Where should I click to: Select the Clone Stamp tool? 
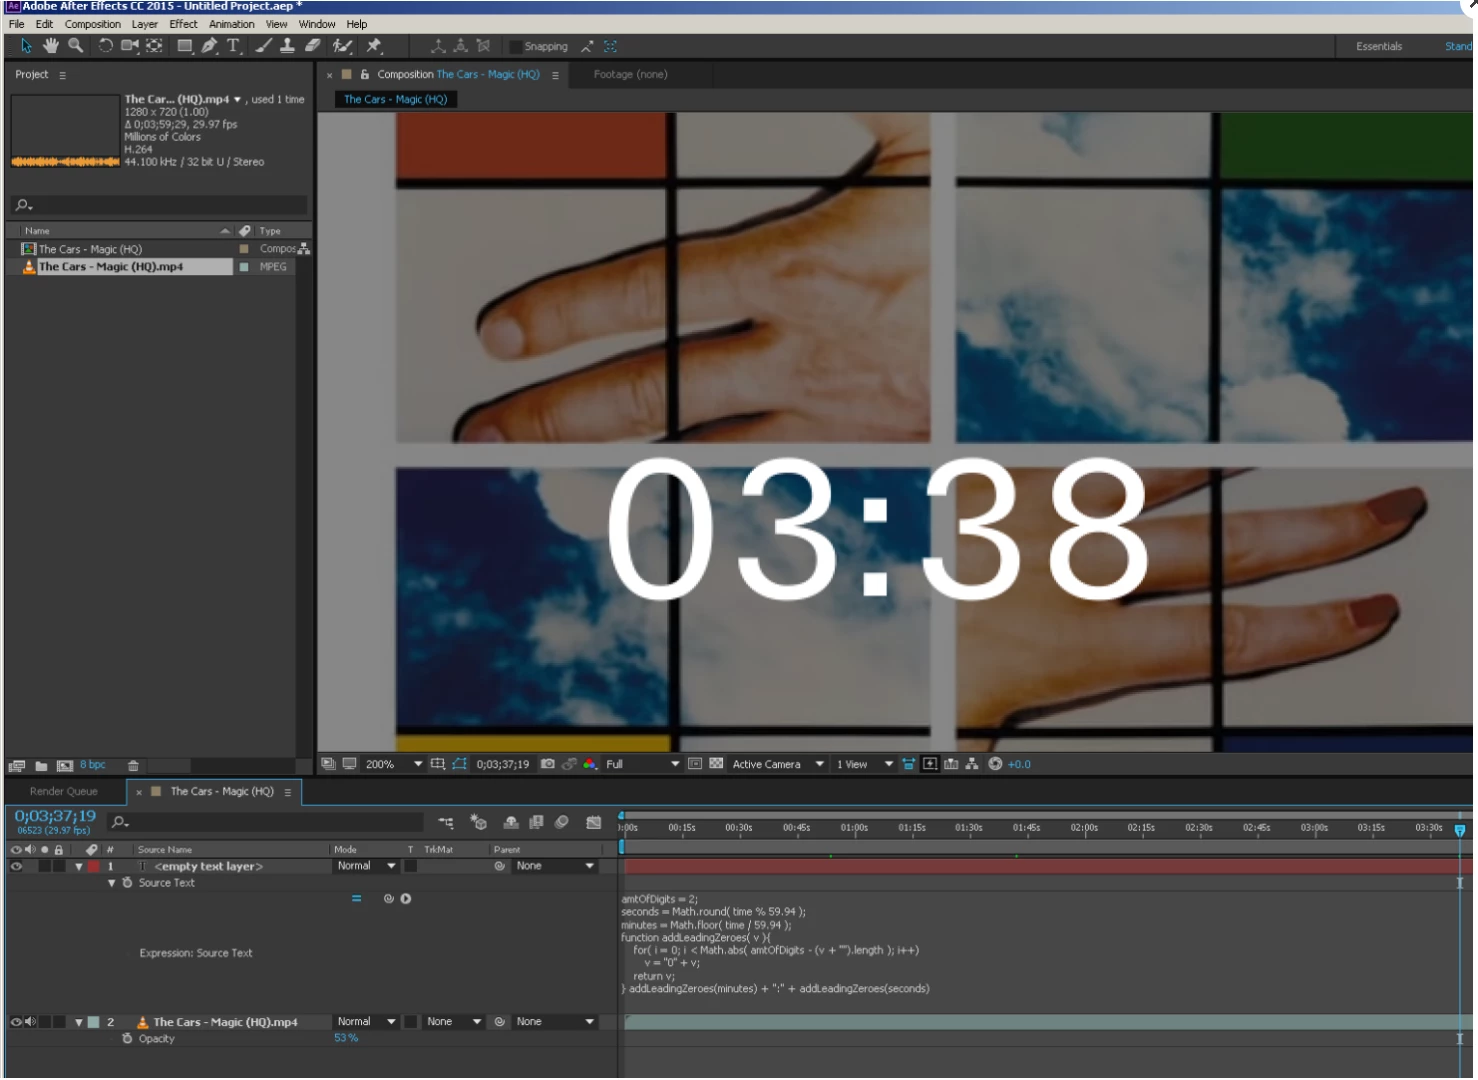coord(287,46)
